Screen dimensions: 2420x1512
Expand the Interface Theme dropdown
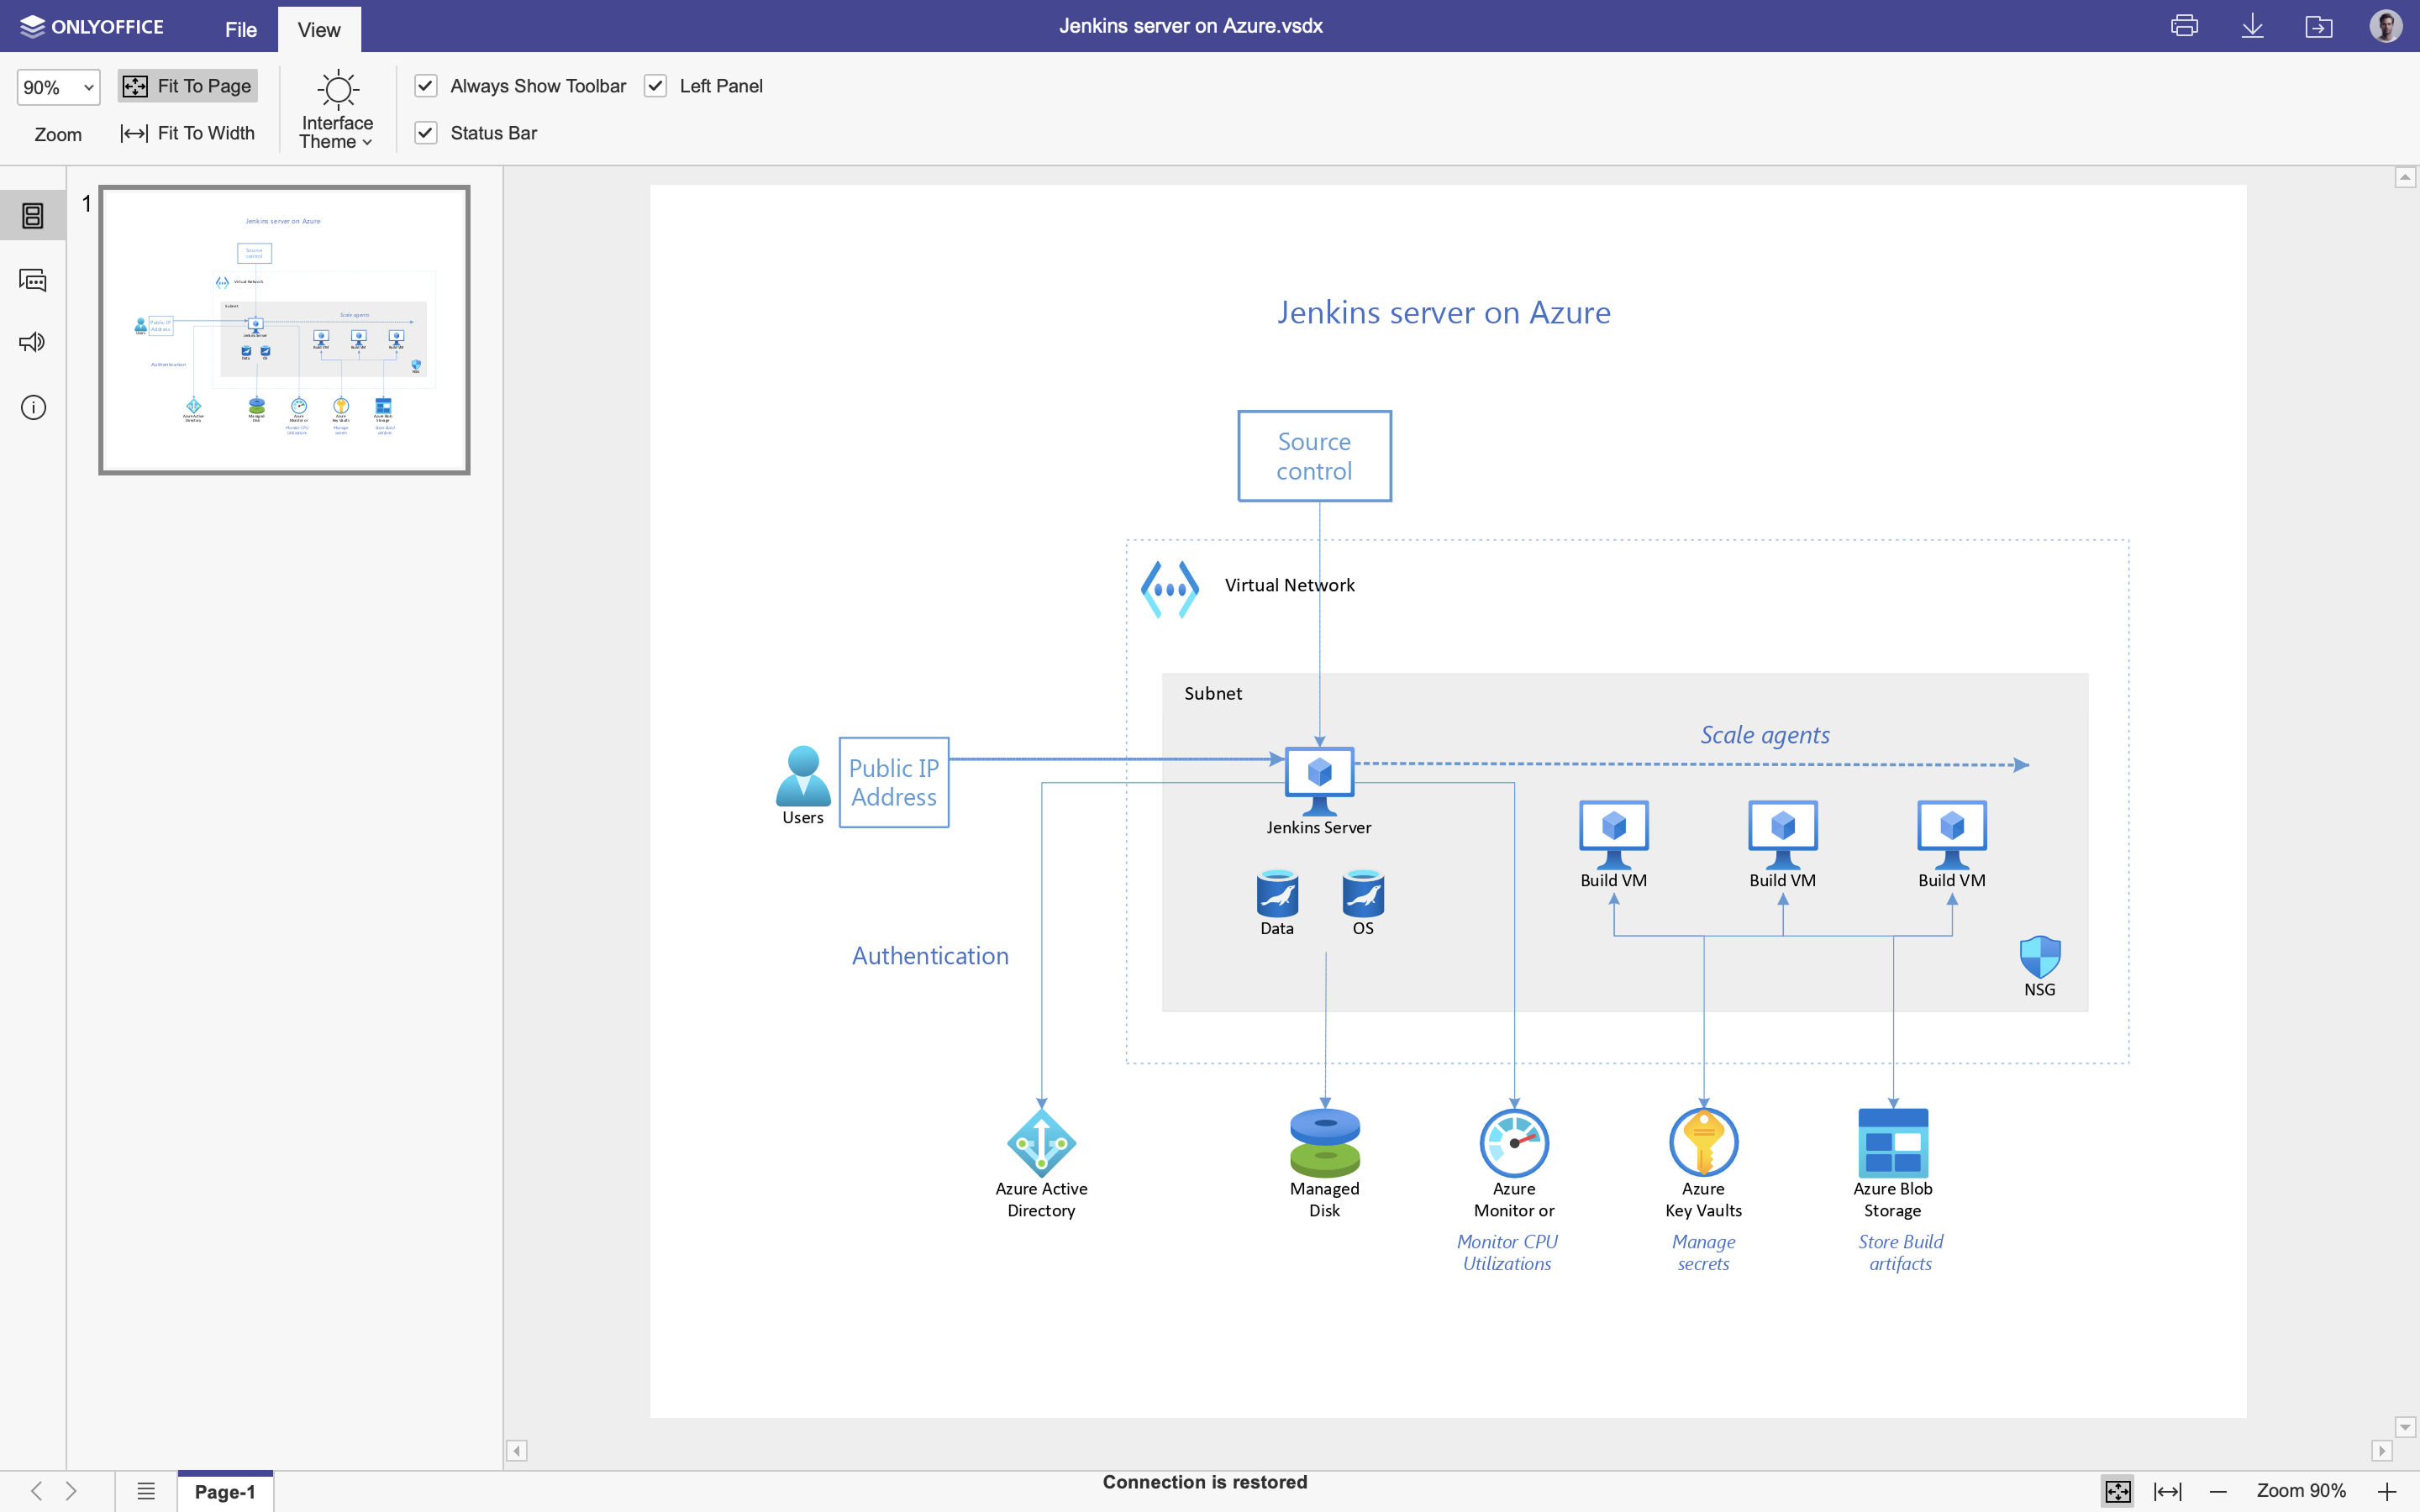(337, 110)
